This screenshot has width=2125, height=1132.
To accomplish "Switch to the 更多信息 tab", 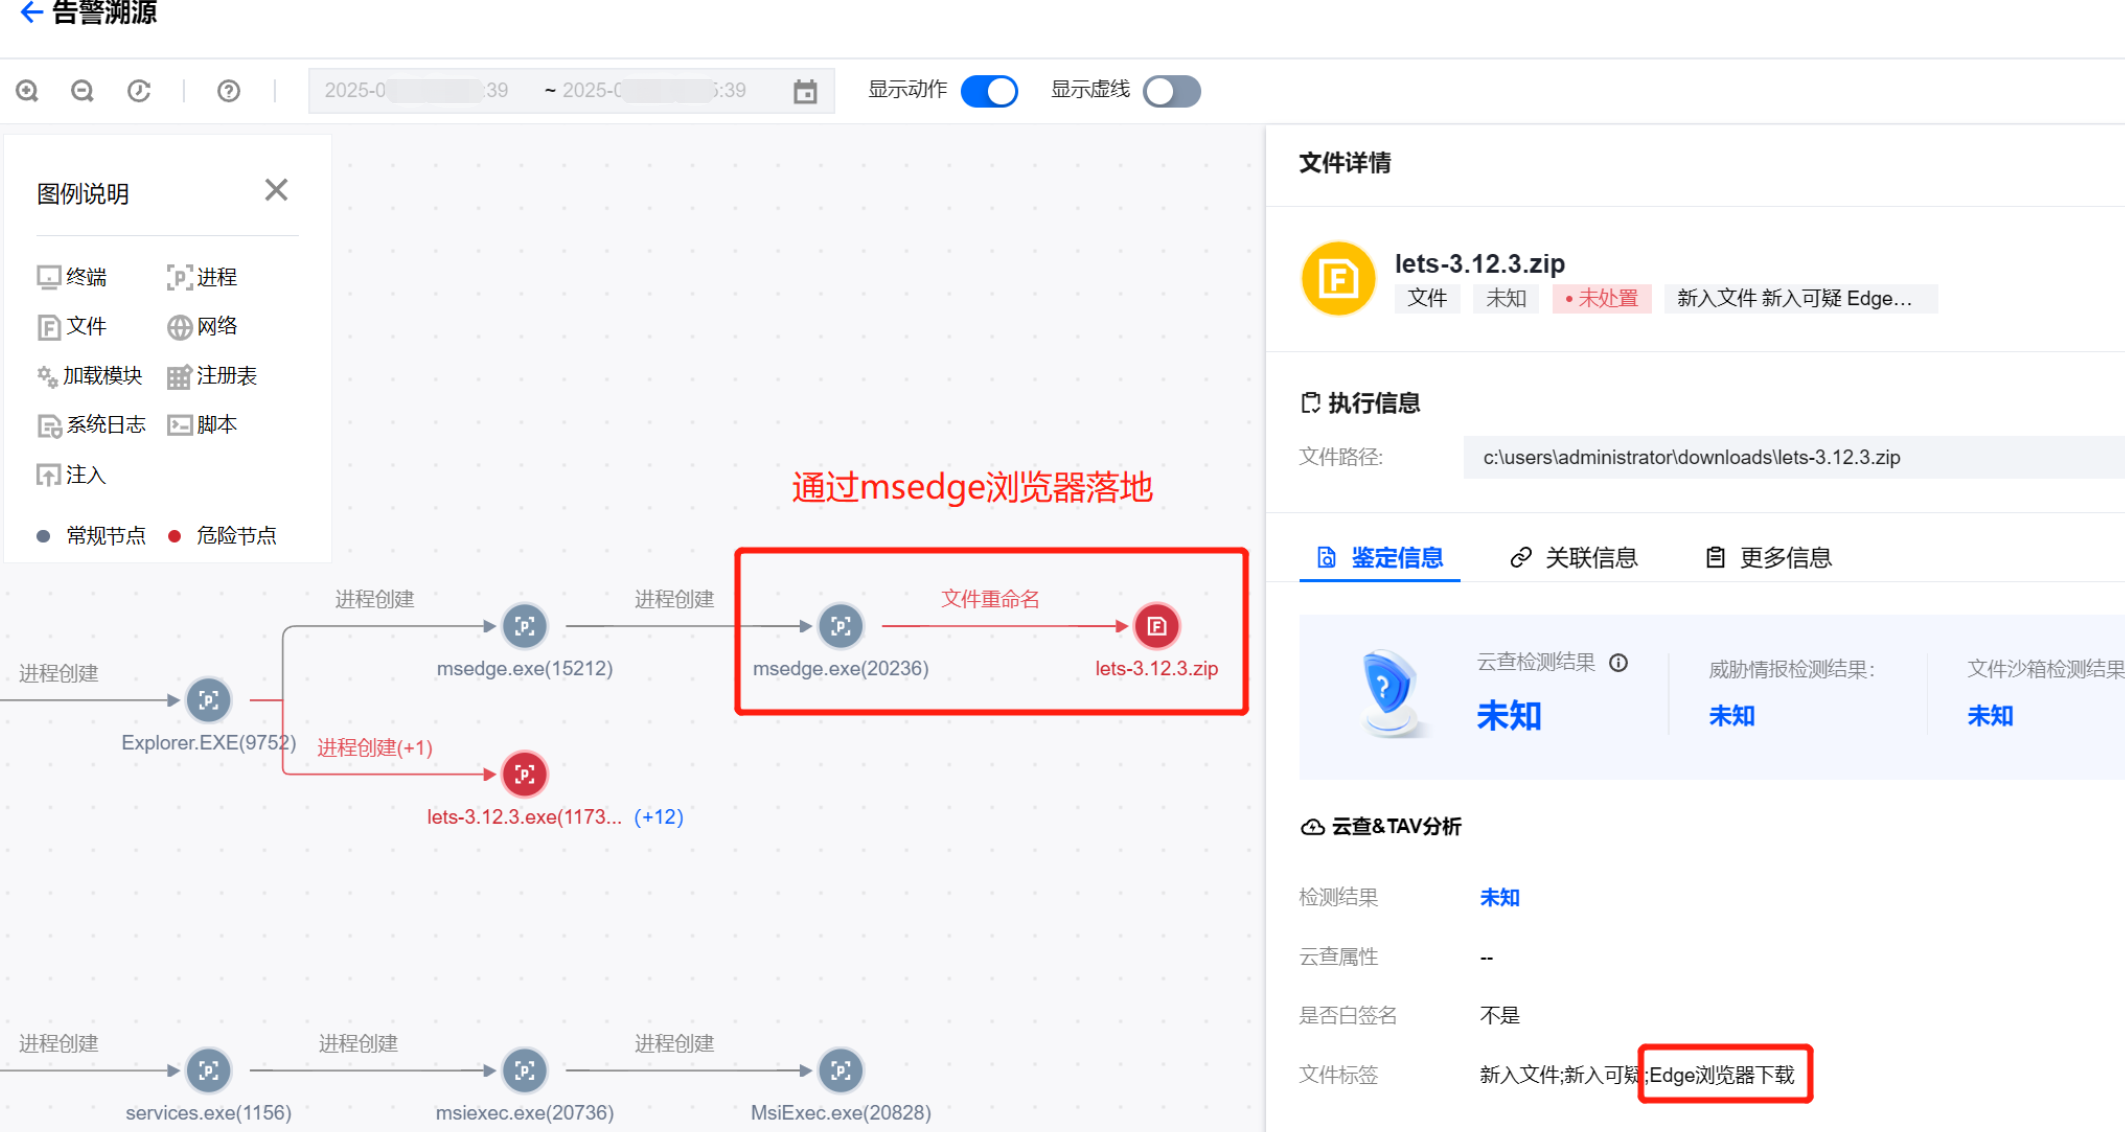I will coord(1767,557).
